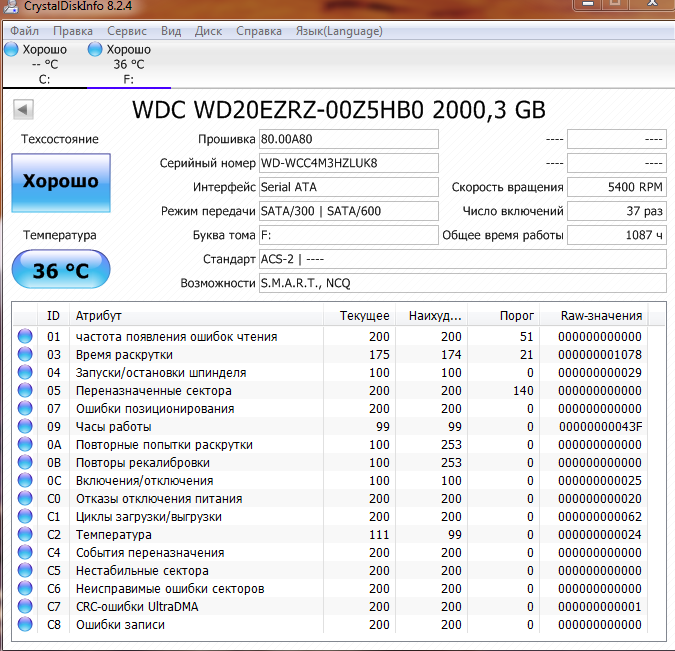Click status orb of attribute 07 row
This screenshot has width=675, height=651.
point(25,408)
